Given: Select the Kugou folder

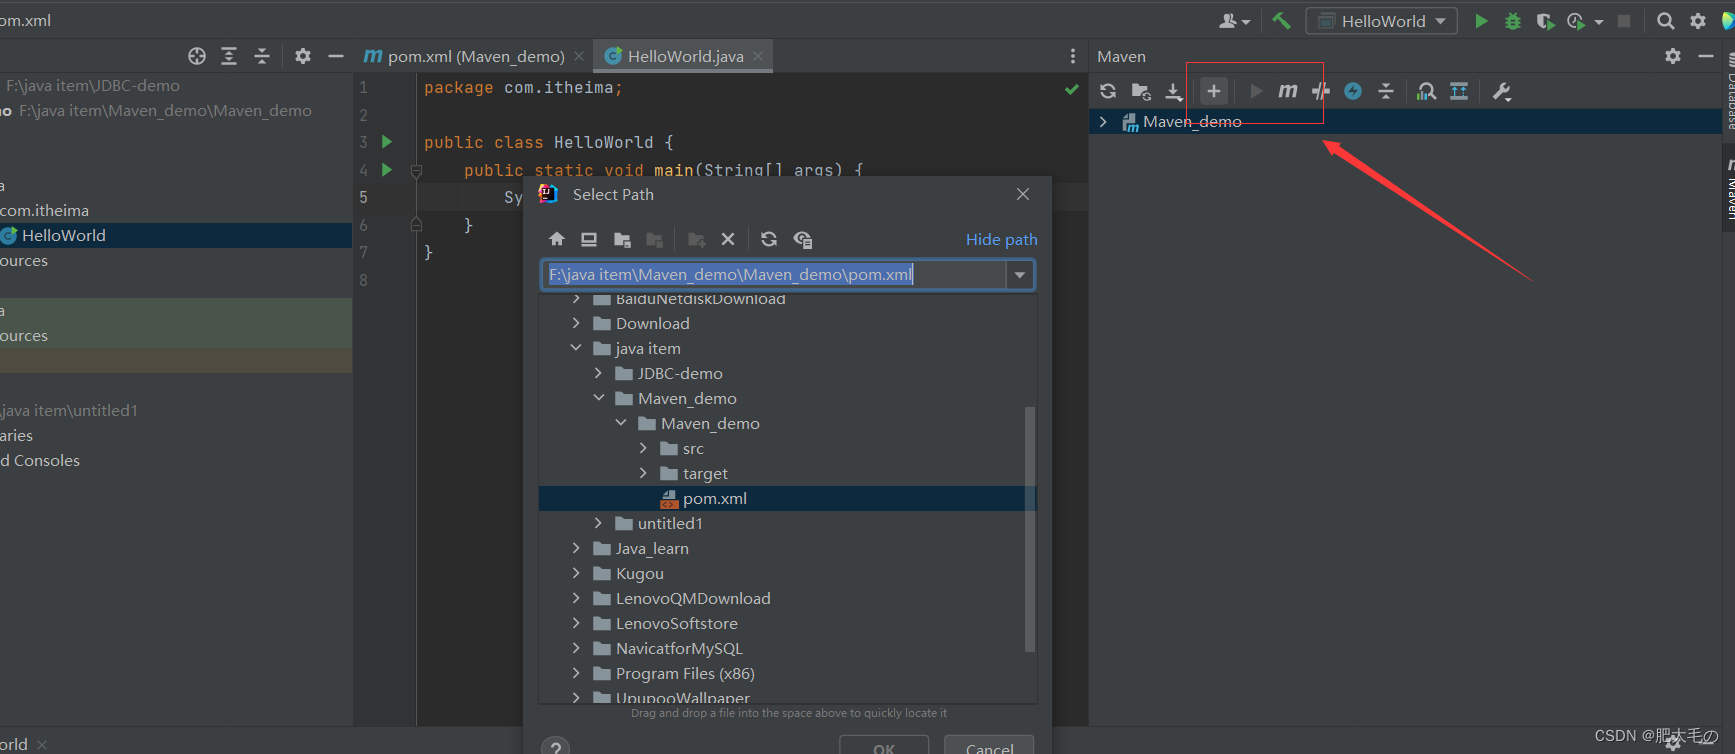Looking at the screenshot, I should tap(640, 573).
